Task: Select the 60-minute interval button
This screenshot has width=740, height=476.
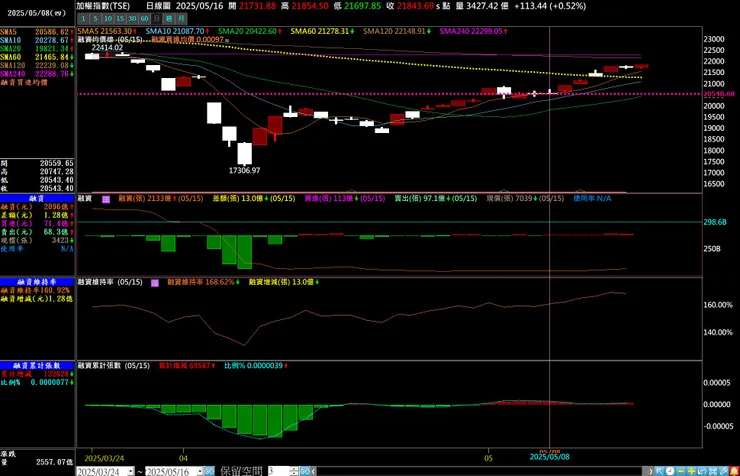Action: (144, 19)
